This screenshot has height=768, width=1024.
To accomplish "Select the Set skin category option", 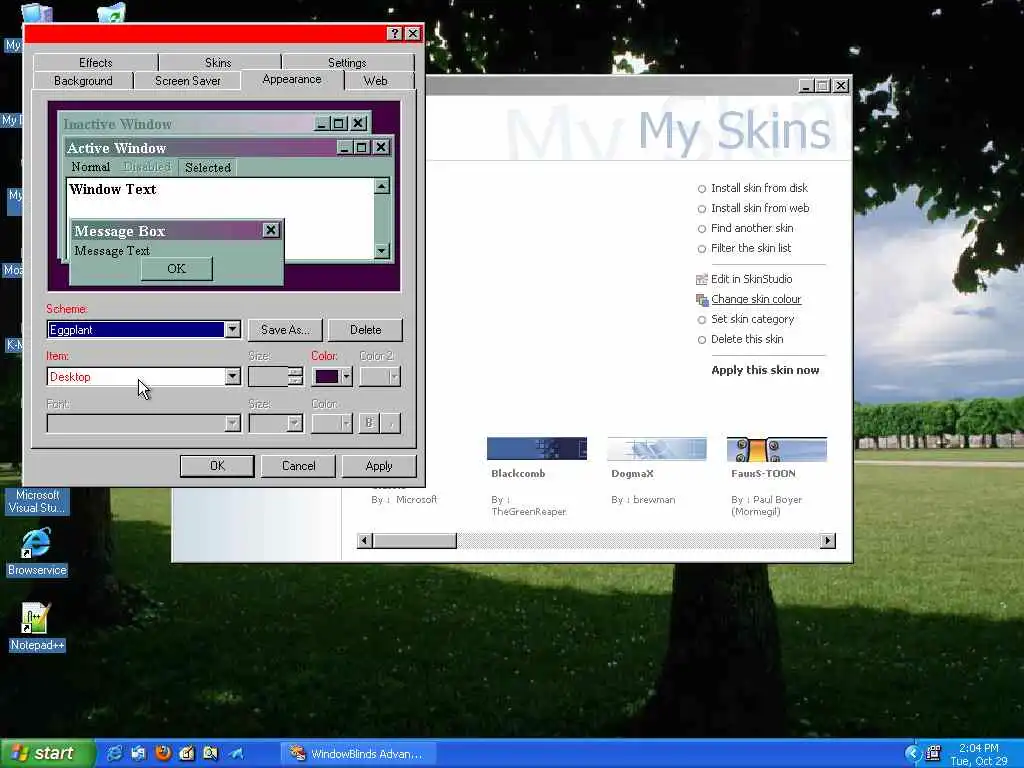I will click(746, 319).
